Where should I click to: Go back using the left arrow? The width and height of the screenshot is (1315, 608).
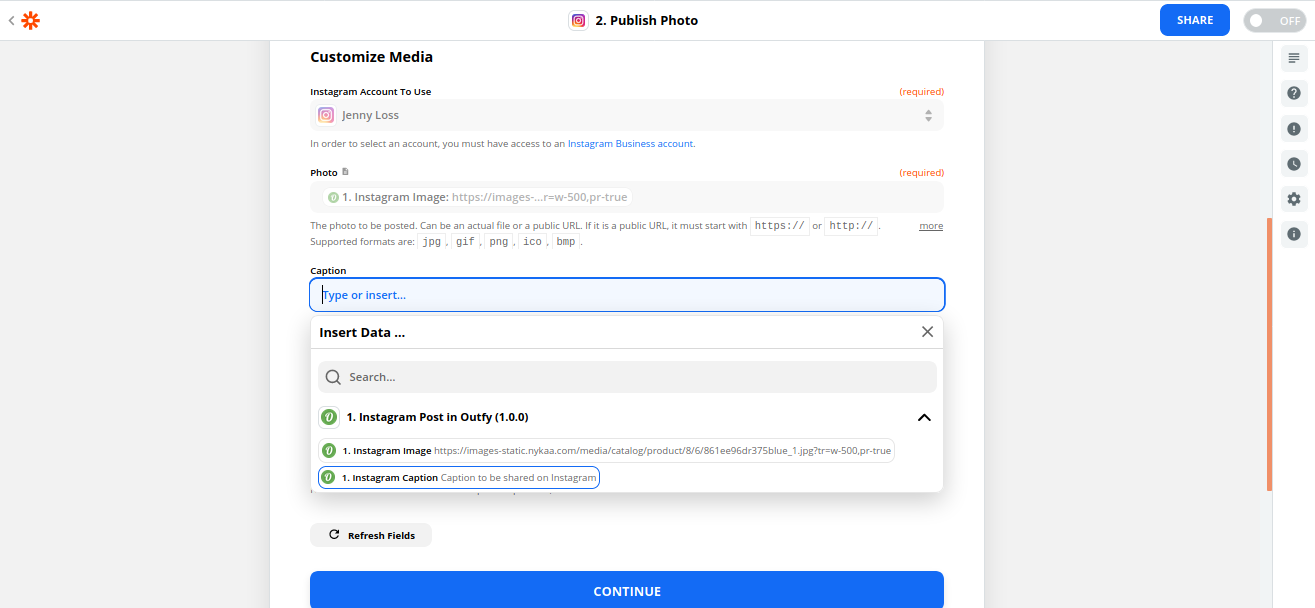click(11, 20)
